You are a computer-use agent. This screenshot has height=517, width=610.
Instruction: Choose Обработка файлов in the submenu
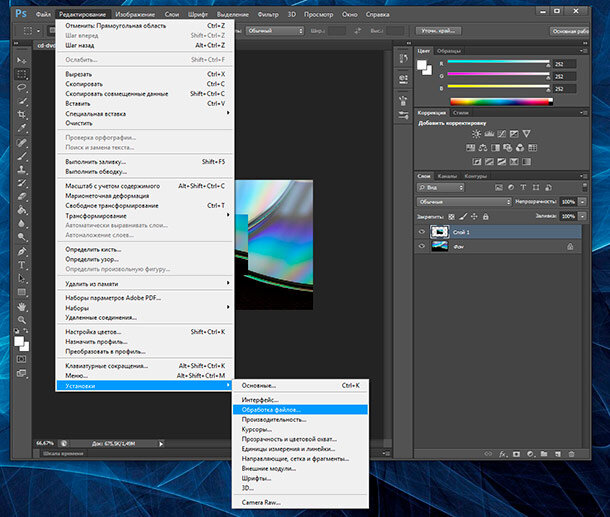coord(270,409)
